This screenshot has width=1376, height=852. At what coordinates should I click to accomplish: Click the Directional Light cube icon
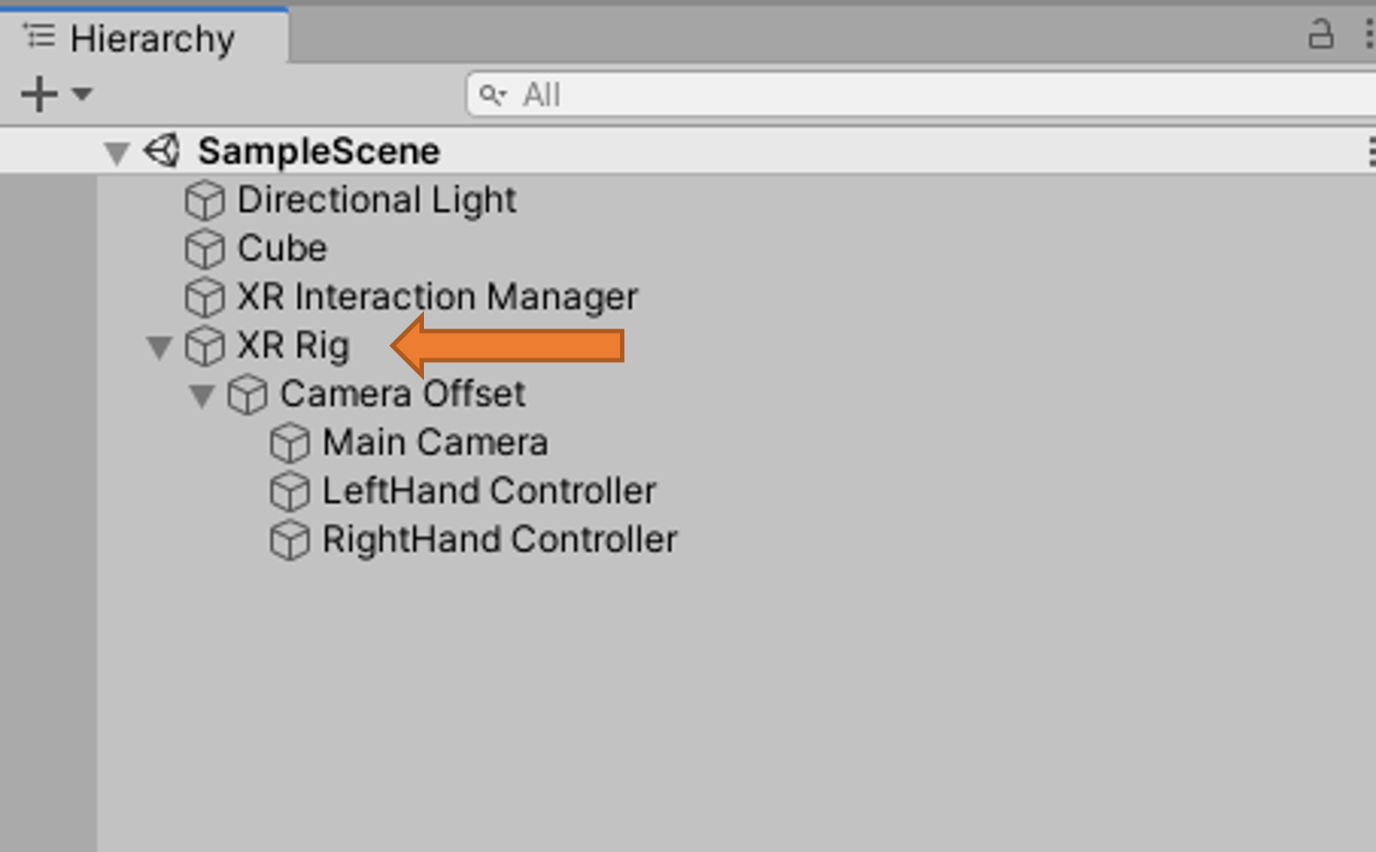(x=205, y=201)
